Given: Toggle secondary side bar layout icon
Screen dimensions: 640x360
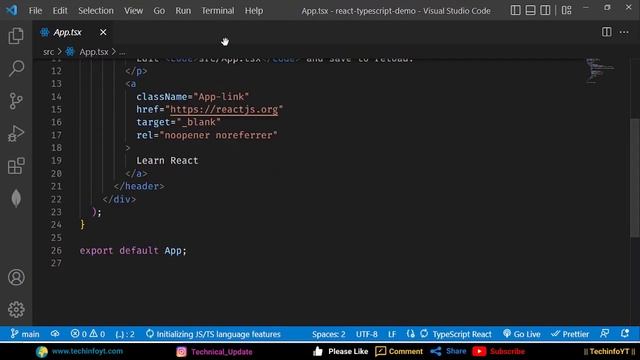Looking at the screenshot, I should point(545,10).
